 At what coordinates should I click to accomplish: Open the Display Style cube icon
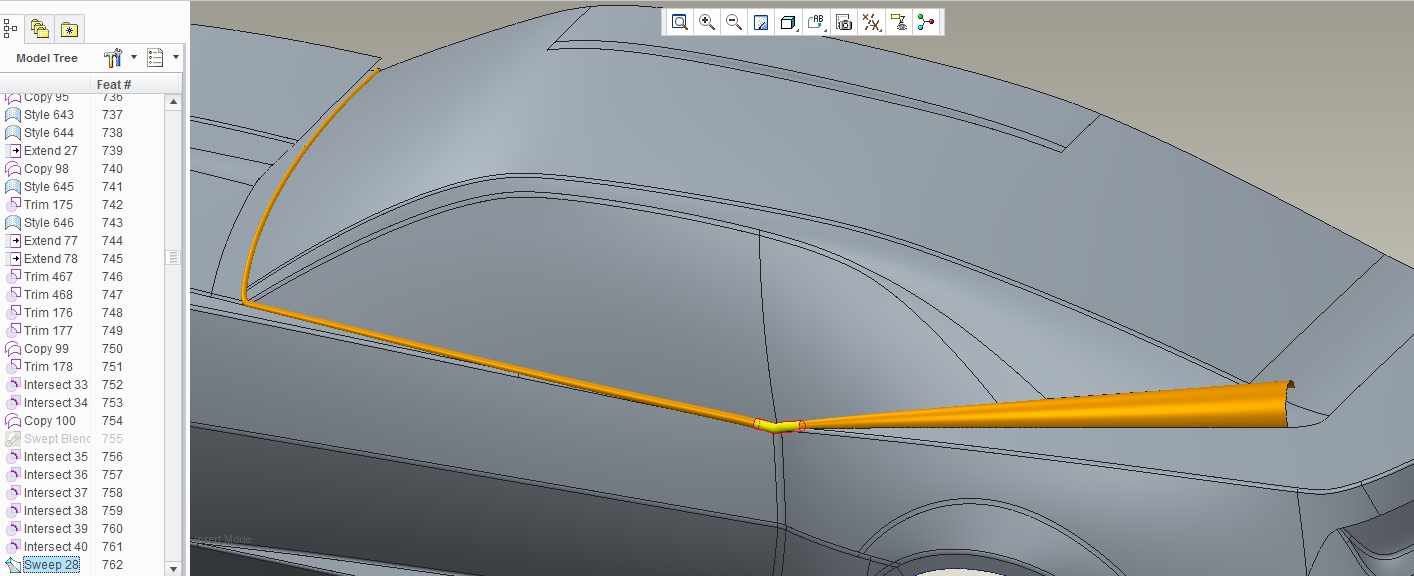pos(788,22)
